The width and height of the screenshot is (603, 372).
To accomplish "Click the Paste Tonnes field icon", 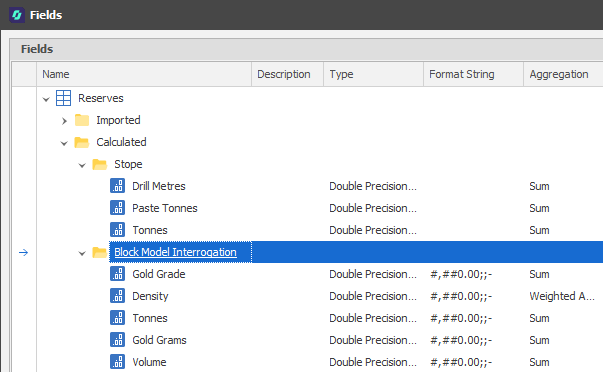I will [117, 208].
